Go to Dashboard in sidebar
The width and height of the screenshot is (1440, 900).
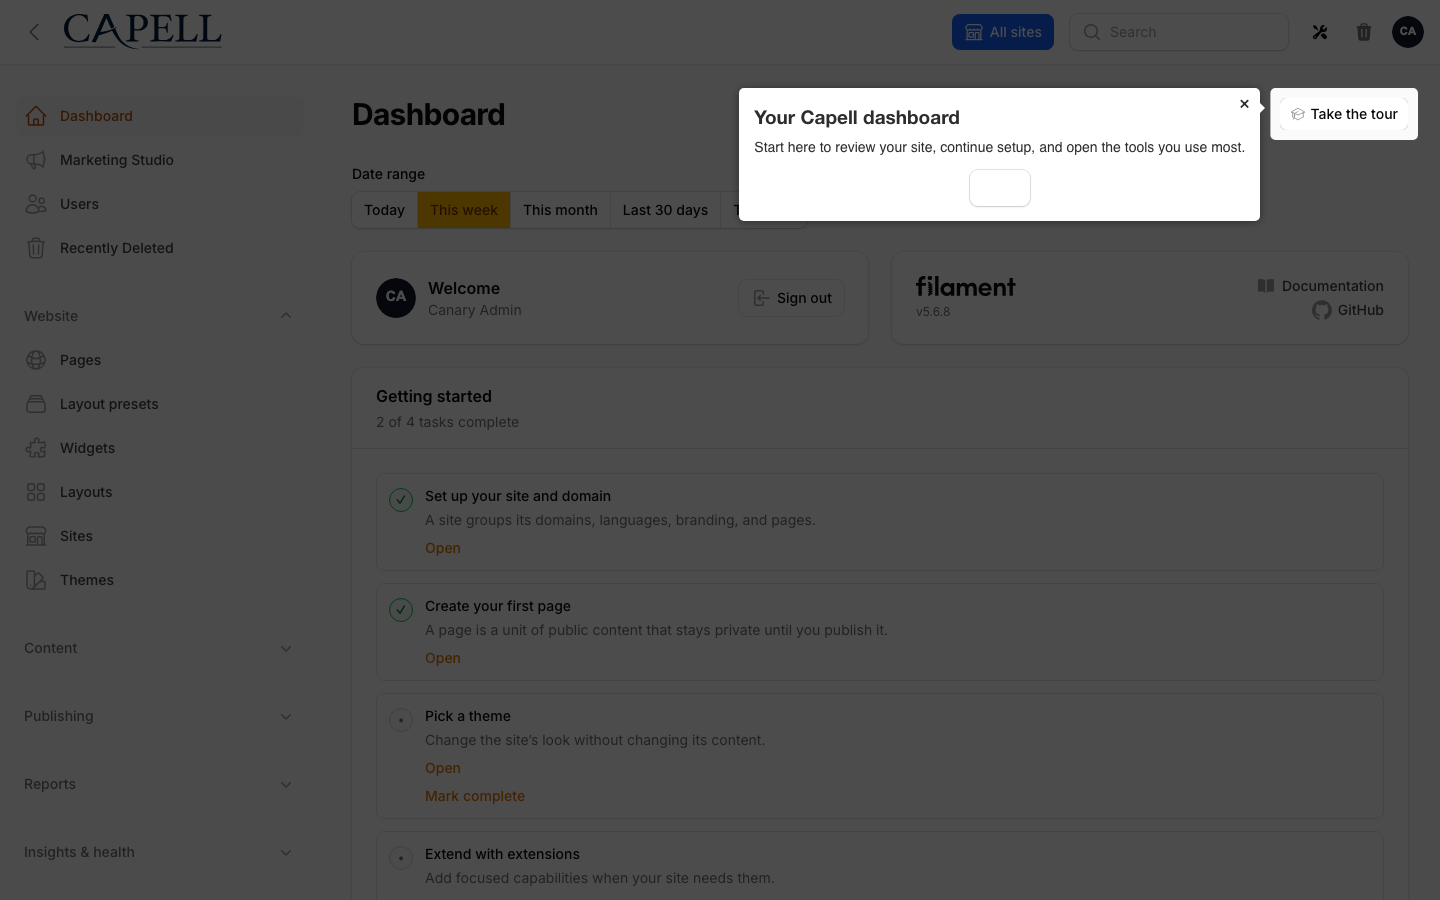tap(162, 116)
